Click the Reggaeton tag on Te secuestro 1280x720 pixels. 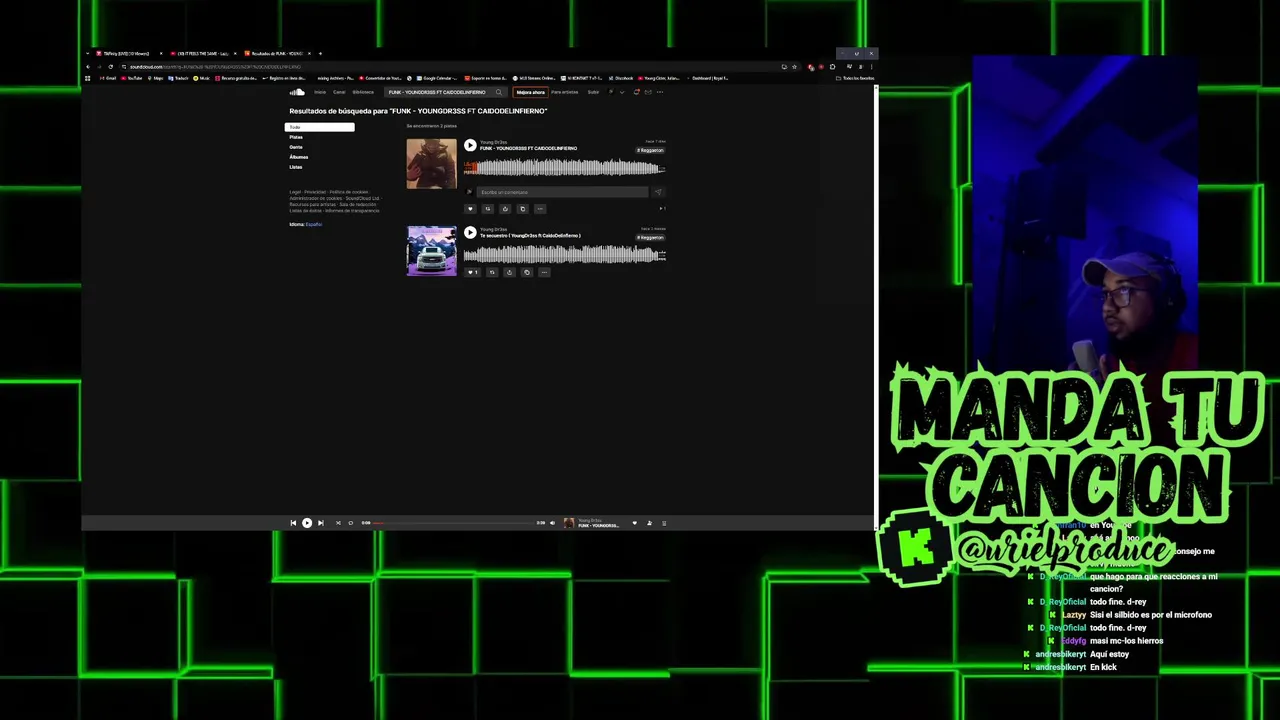coord(651,238)
